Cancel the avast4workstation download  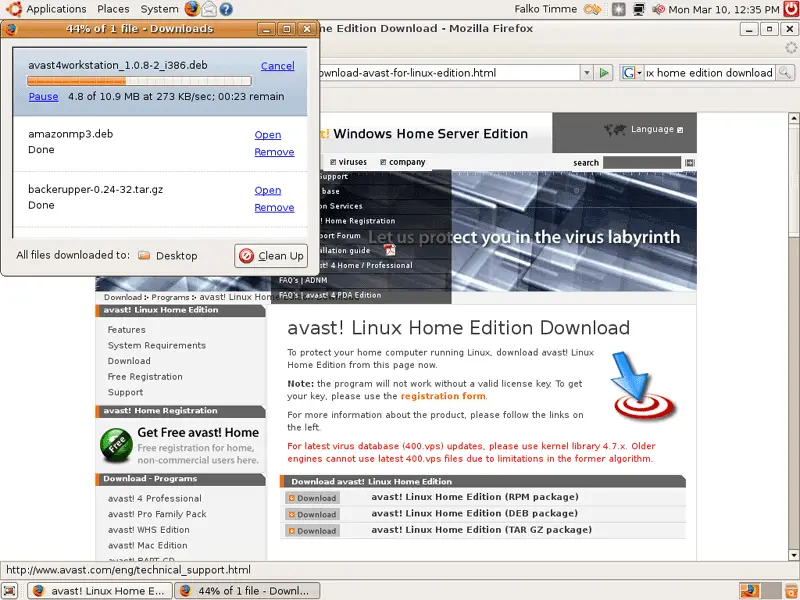278,66
